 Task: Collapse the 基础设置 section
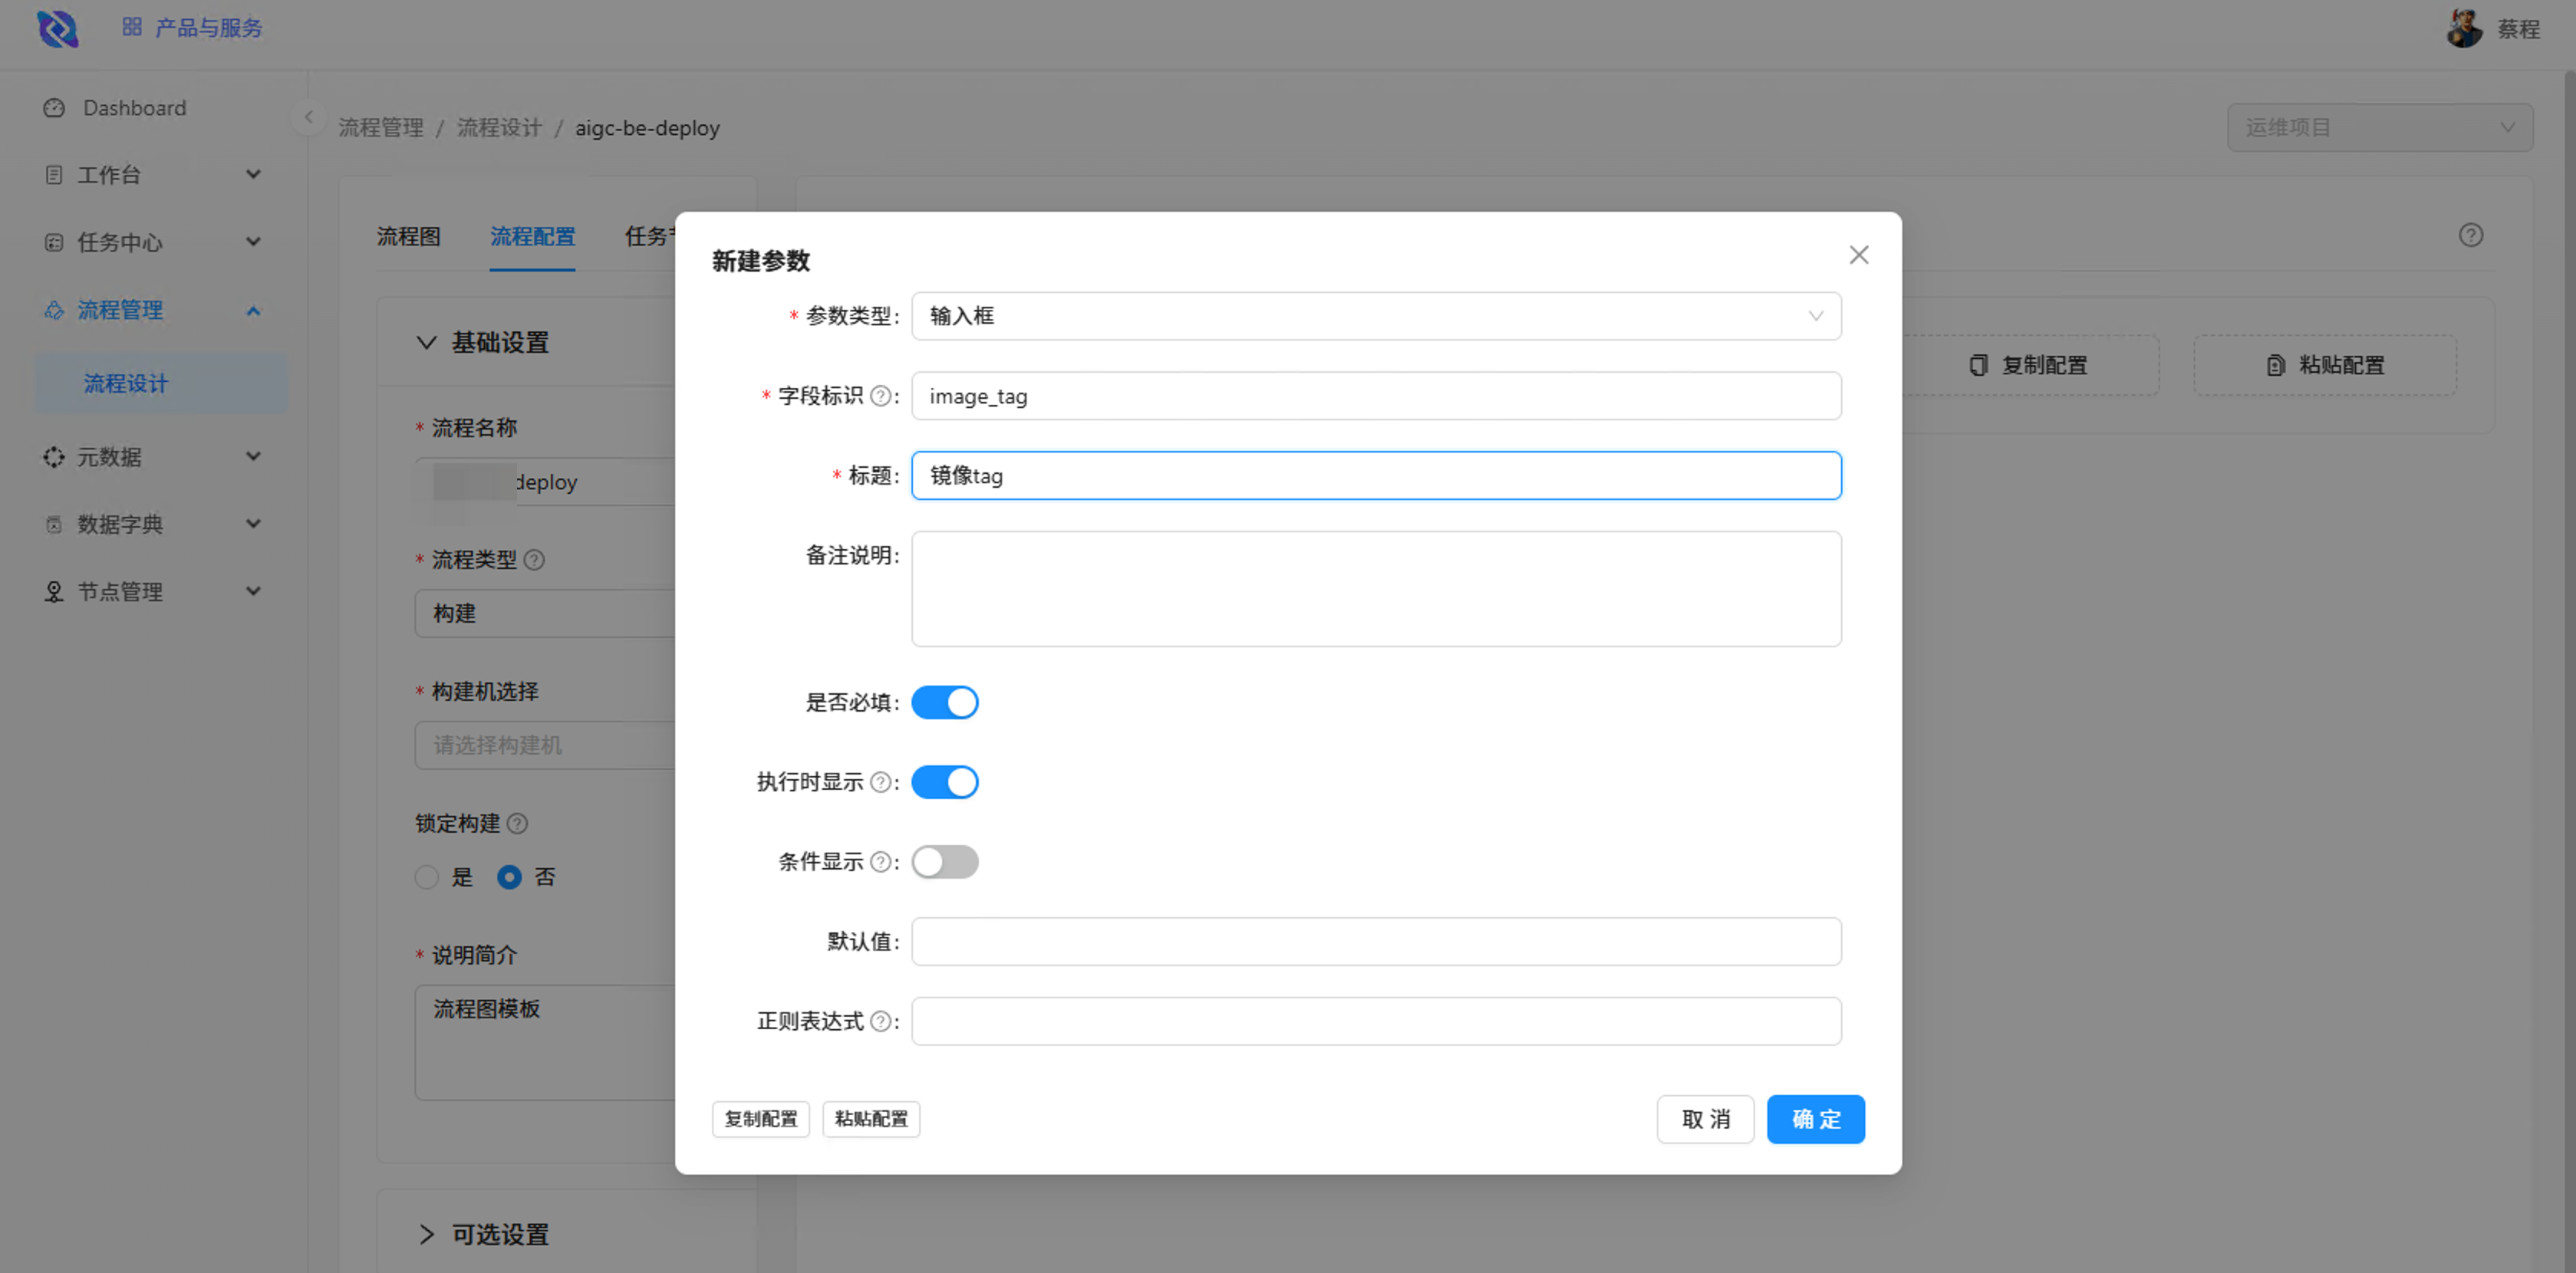tap(426, 343)
